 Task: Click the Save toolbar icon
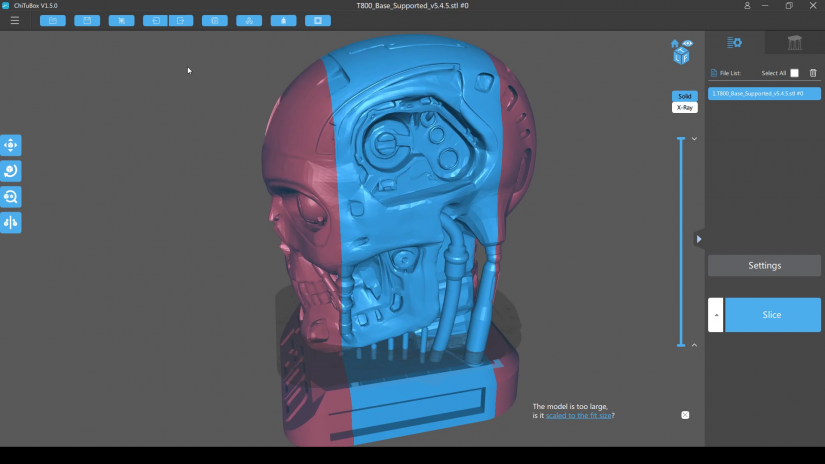87,20
